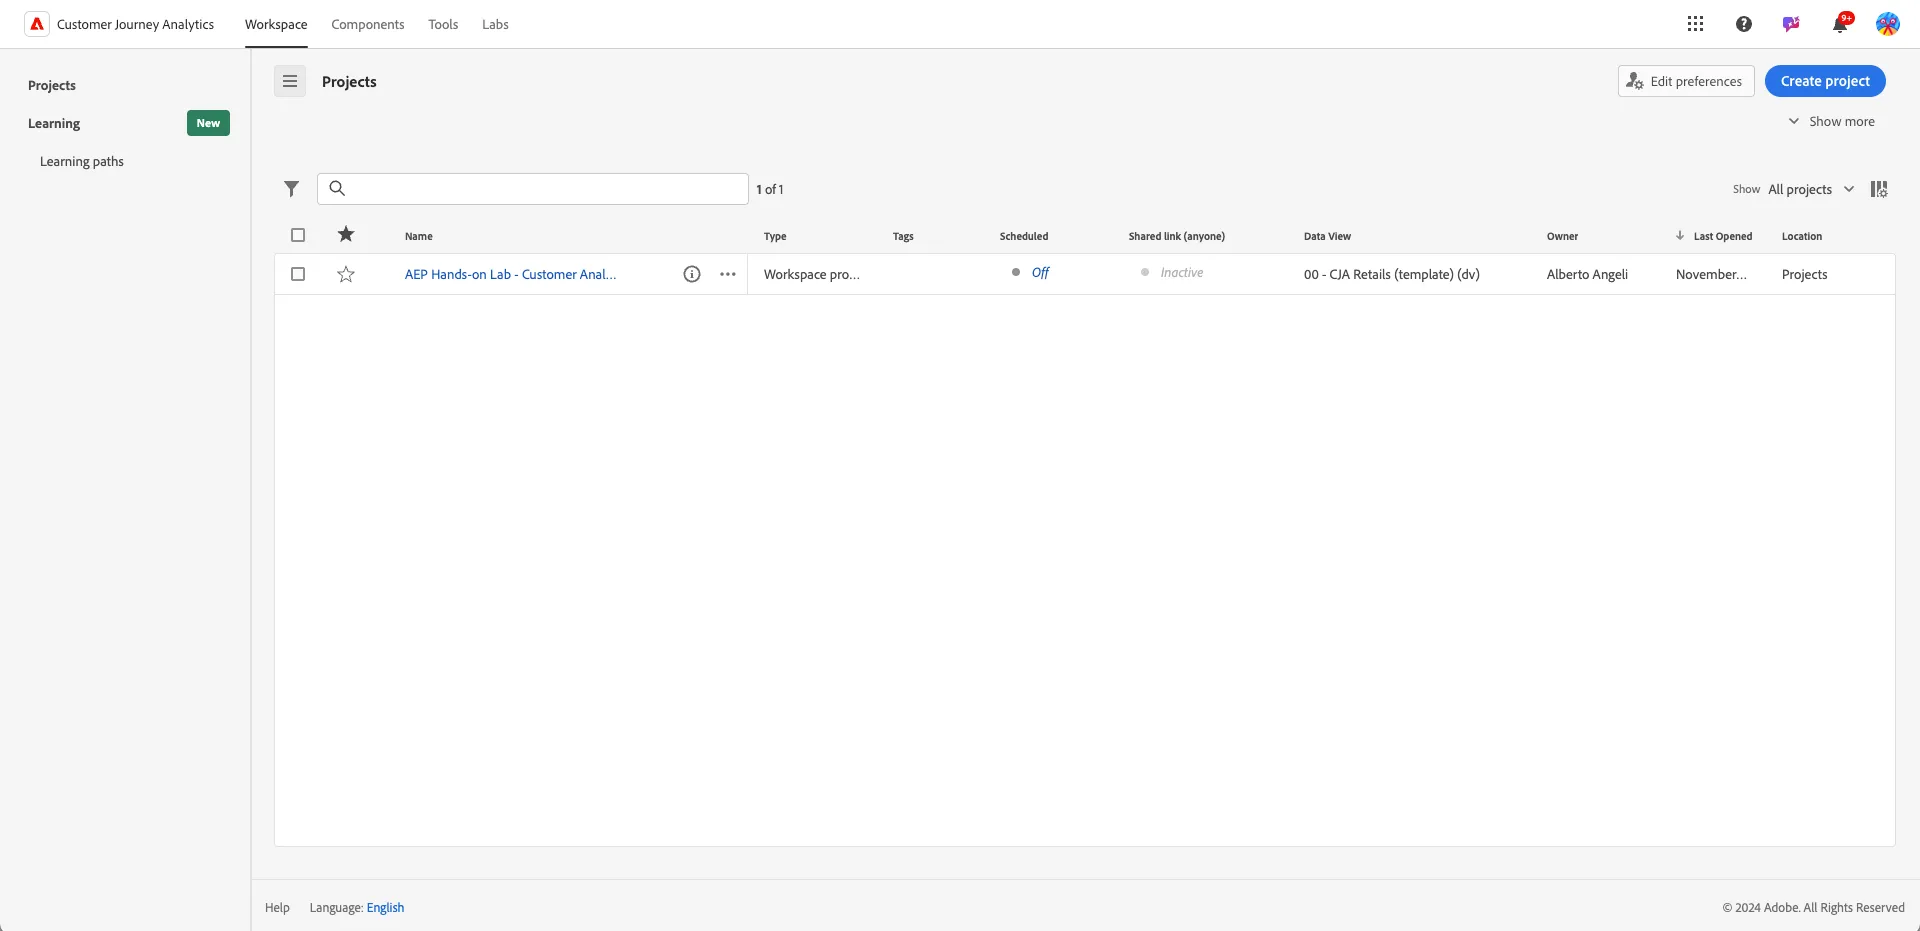Sort by the Scheduled column header

click(1024, 236)
